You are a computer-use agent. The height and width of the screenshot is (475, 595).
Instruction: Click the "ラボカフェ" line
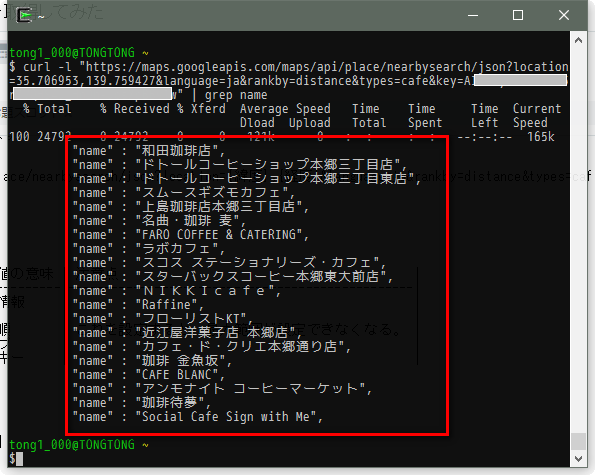(x=149, y=249)
